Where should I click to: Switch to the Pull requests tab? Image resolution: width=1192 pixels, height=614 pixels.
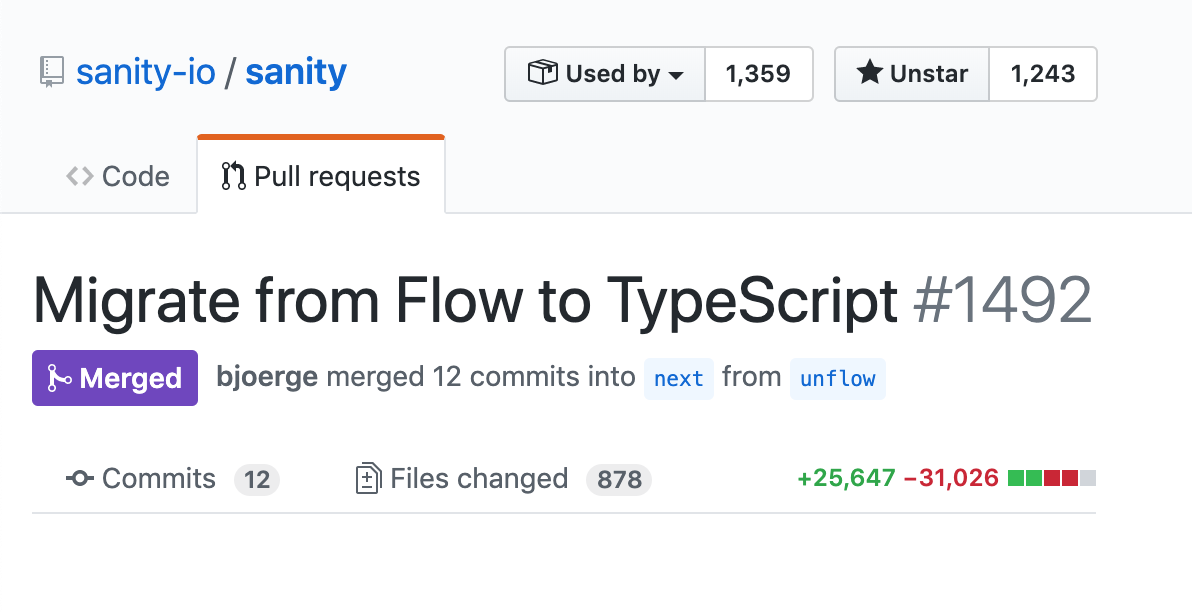point(320,176)
